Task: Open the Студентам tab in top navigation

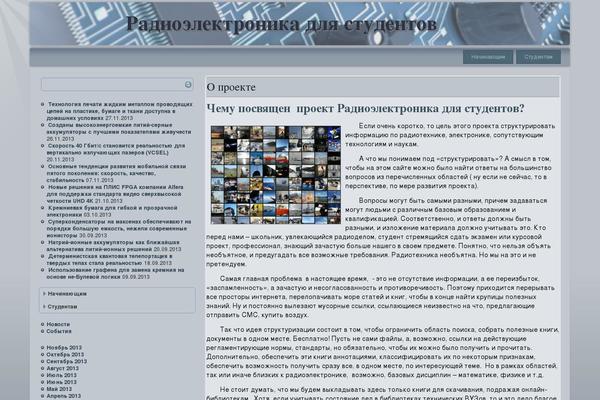Action: click(x=538, y=57)
